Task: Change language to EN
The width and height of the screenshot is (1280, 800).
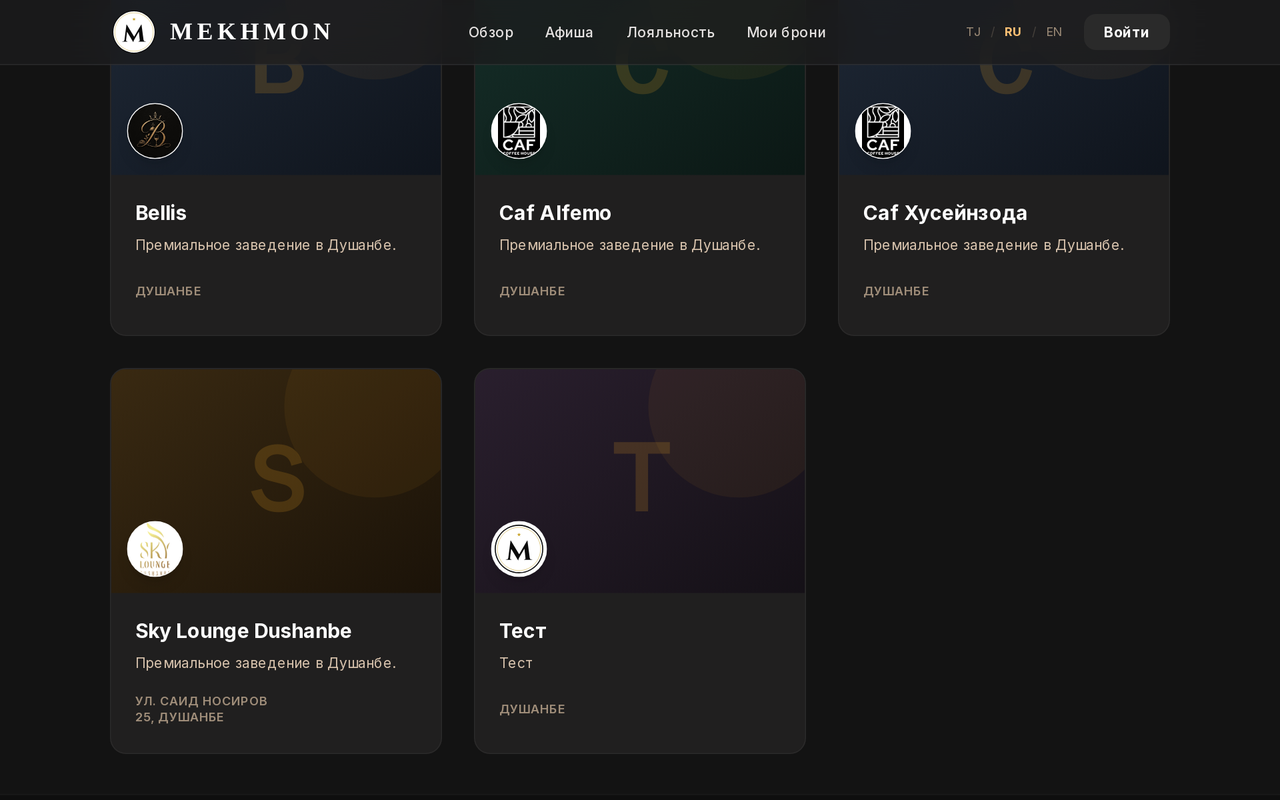Action: click(x=1054, y=32)
